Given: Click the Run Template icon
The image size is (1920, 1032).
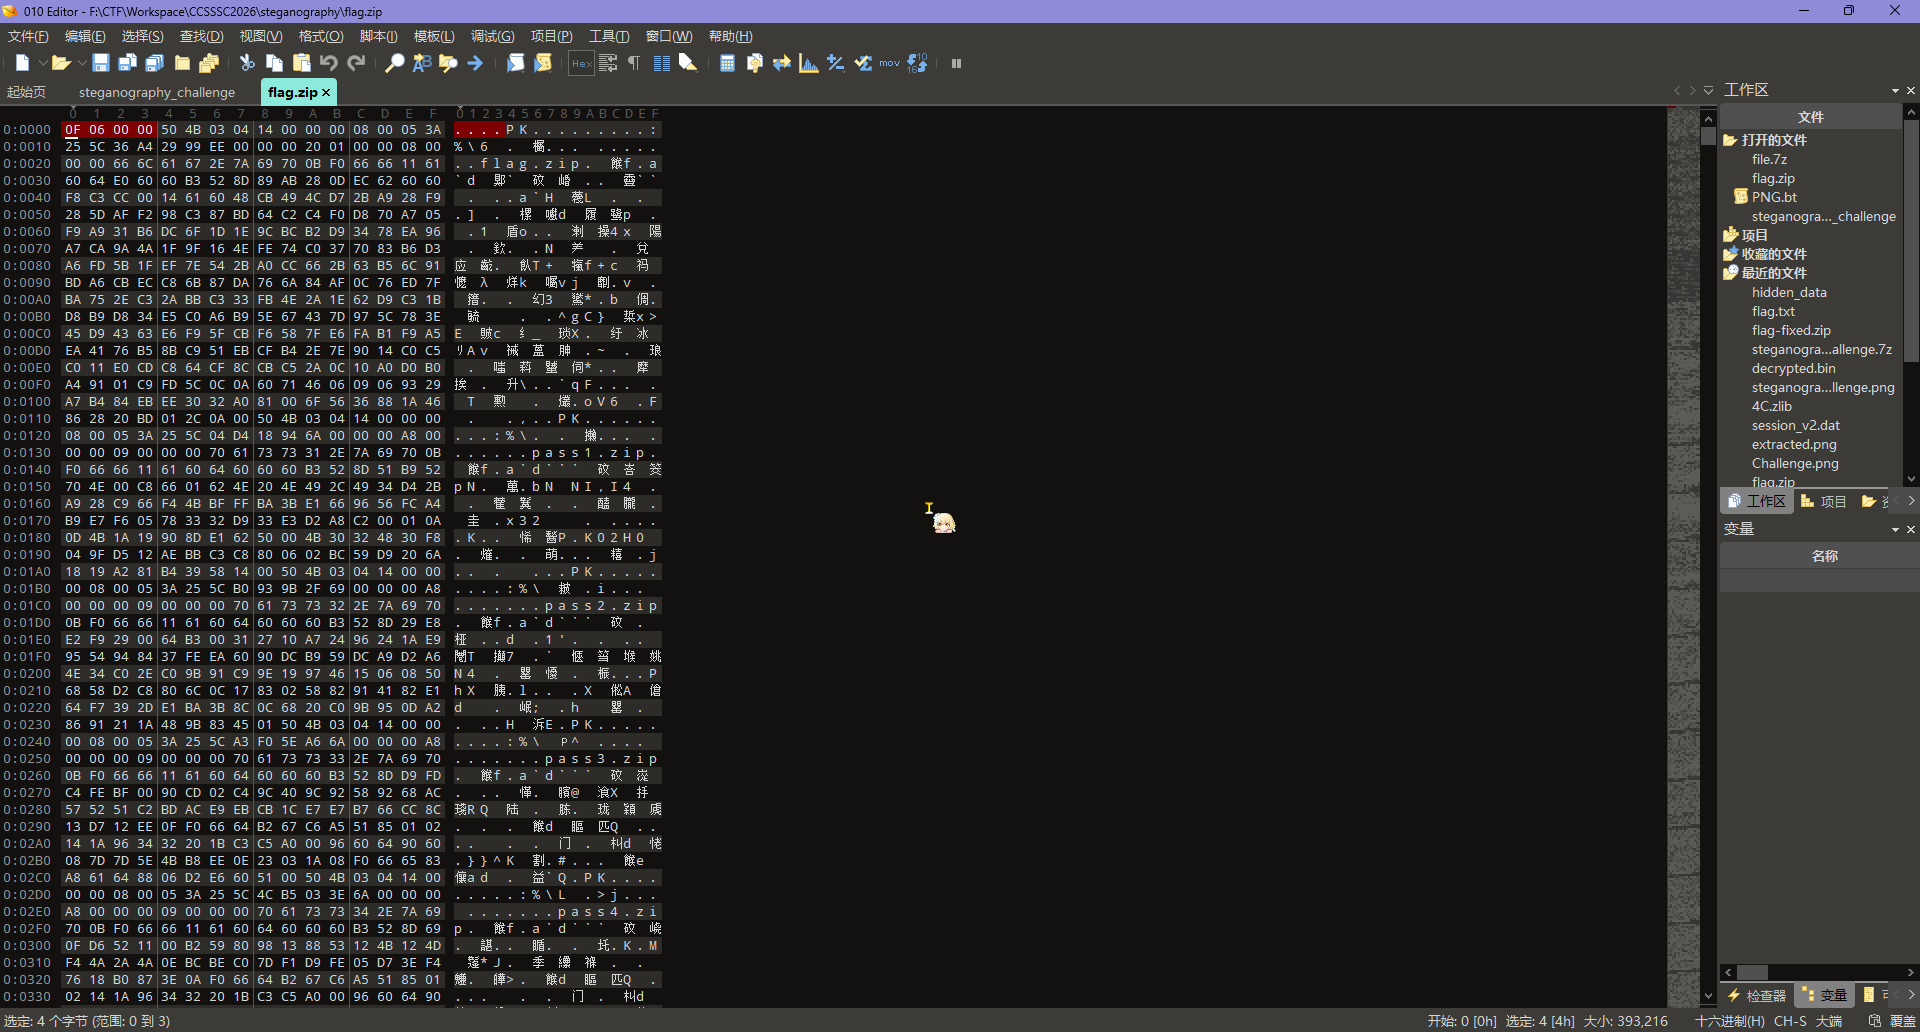Looking at the screenshot, I should coord(543,63).
